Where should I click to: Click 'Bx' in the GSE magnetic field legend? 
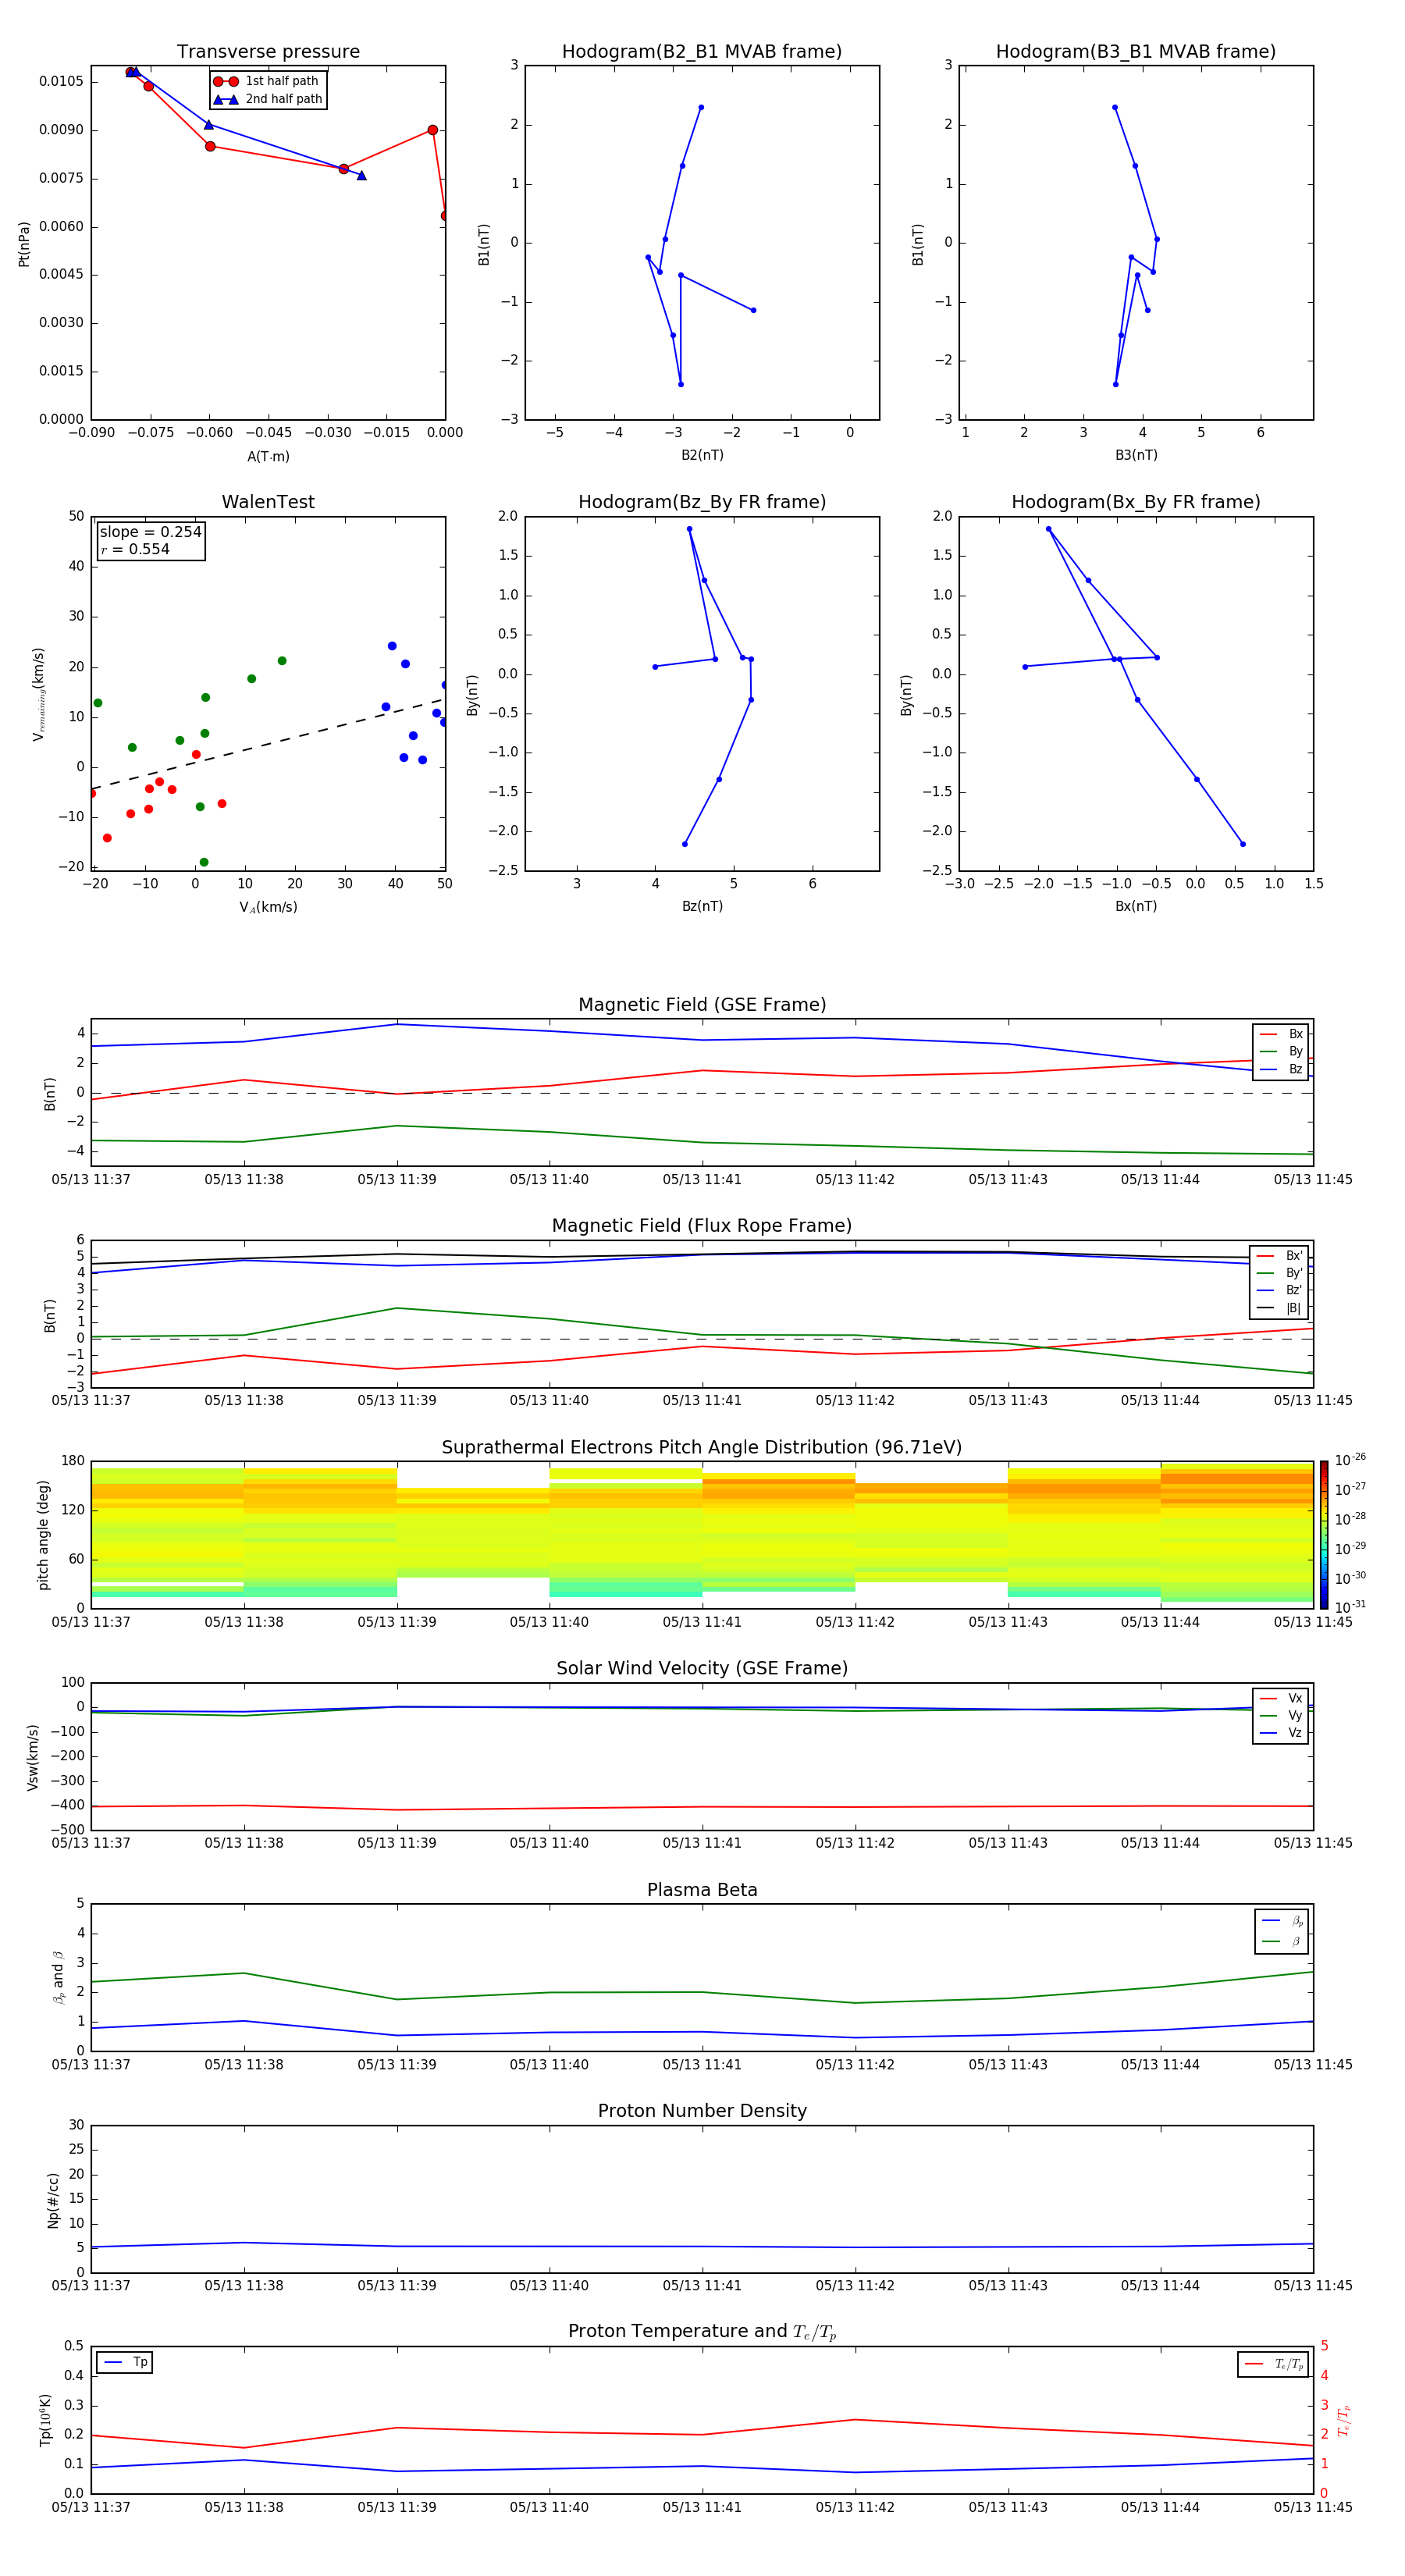(1295, 1035)
